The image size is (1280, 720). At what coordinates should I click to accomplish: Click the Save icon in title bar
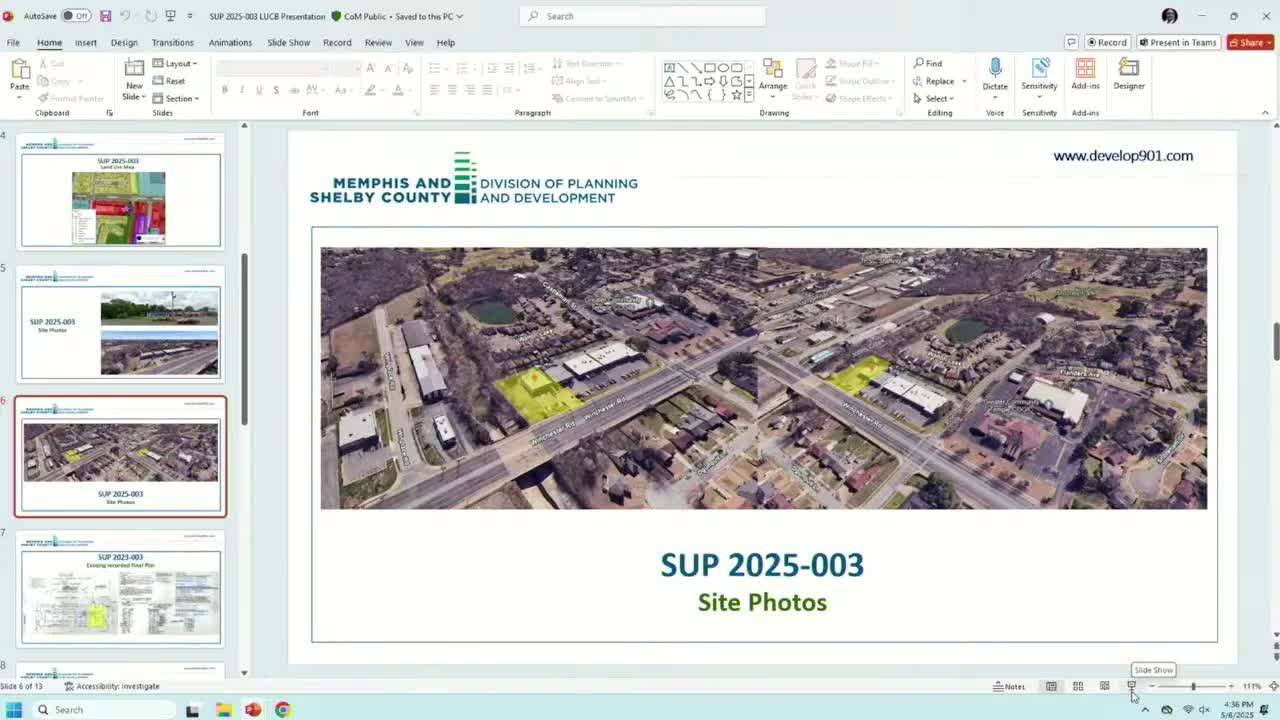[x=105, y=16]
